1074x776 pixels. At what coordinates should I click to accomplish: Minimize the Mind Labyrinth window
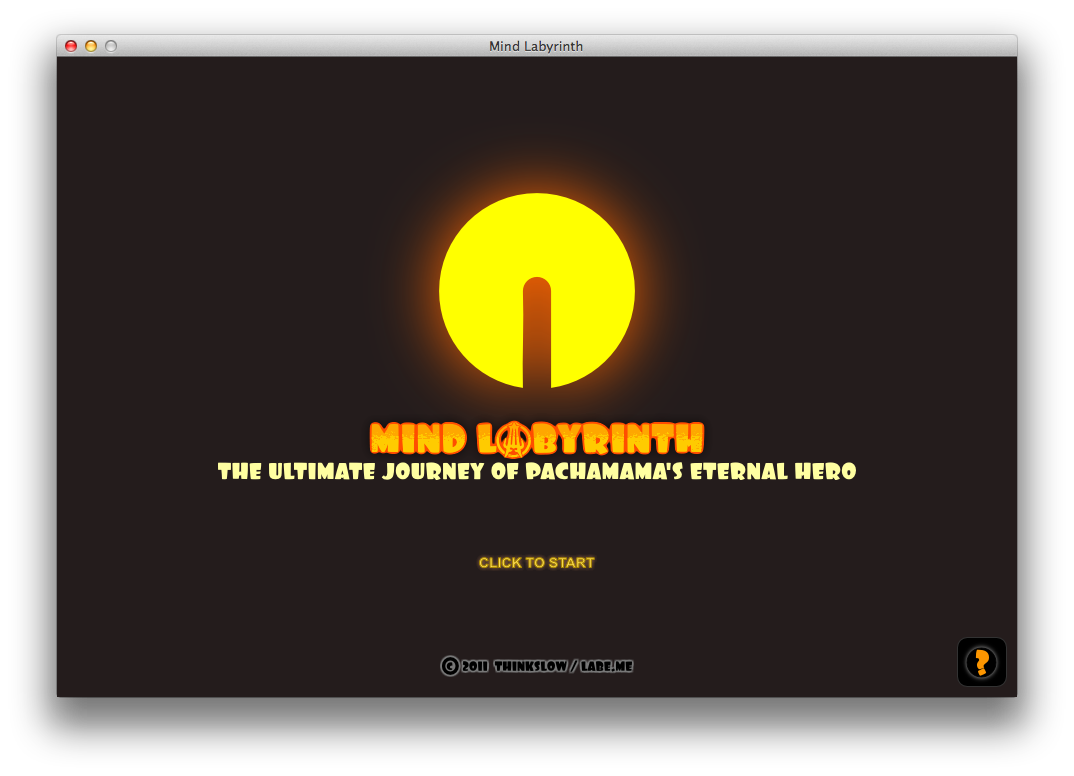point(91,46)
